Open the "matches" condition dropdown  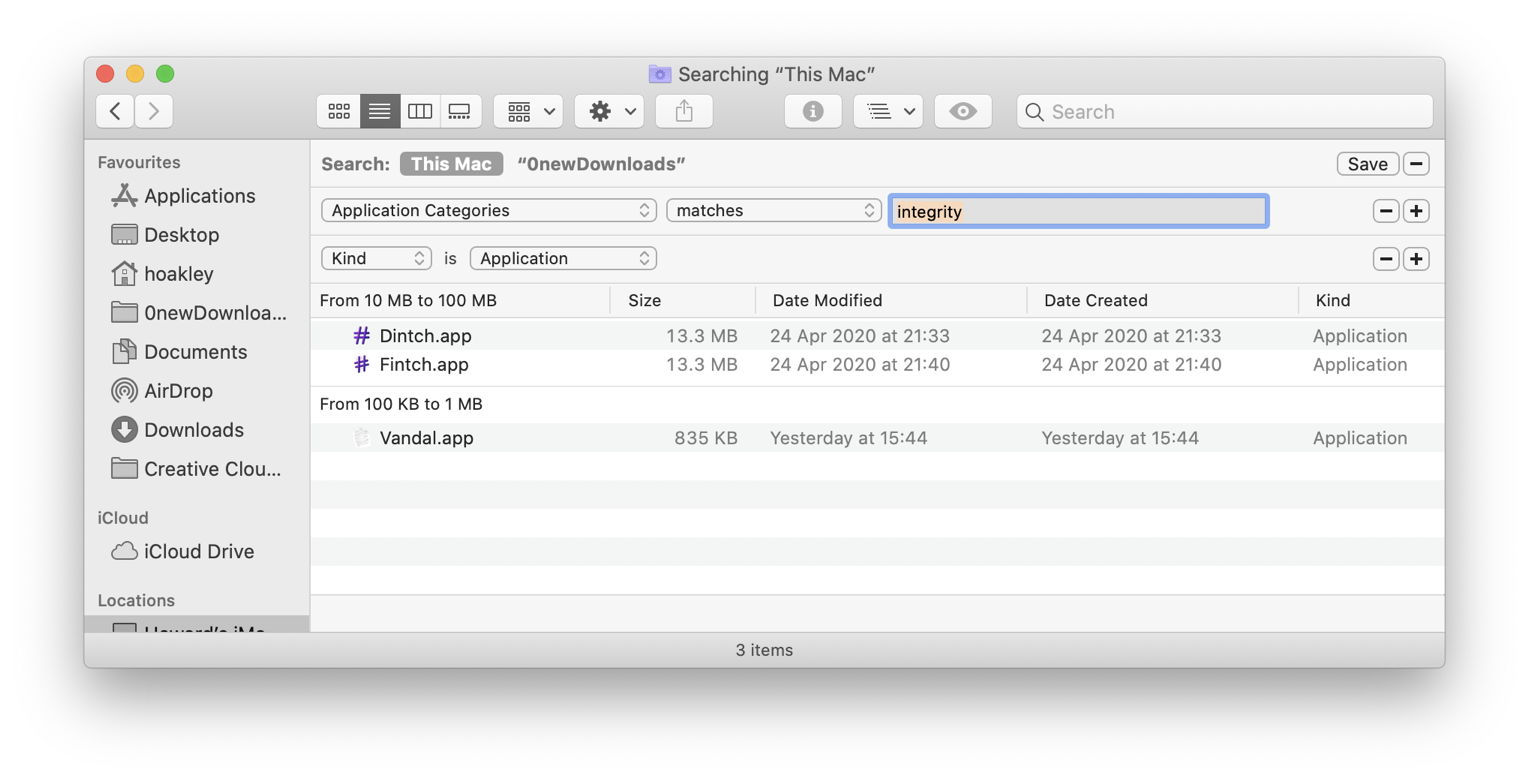(772, 210)
